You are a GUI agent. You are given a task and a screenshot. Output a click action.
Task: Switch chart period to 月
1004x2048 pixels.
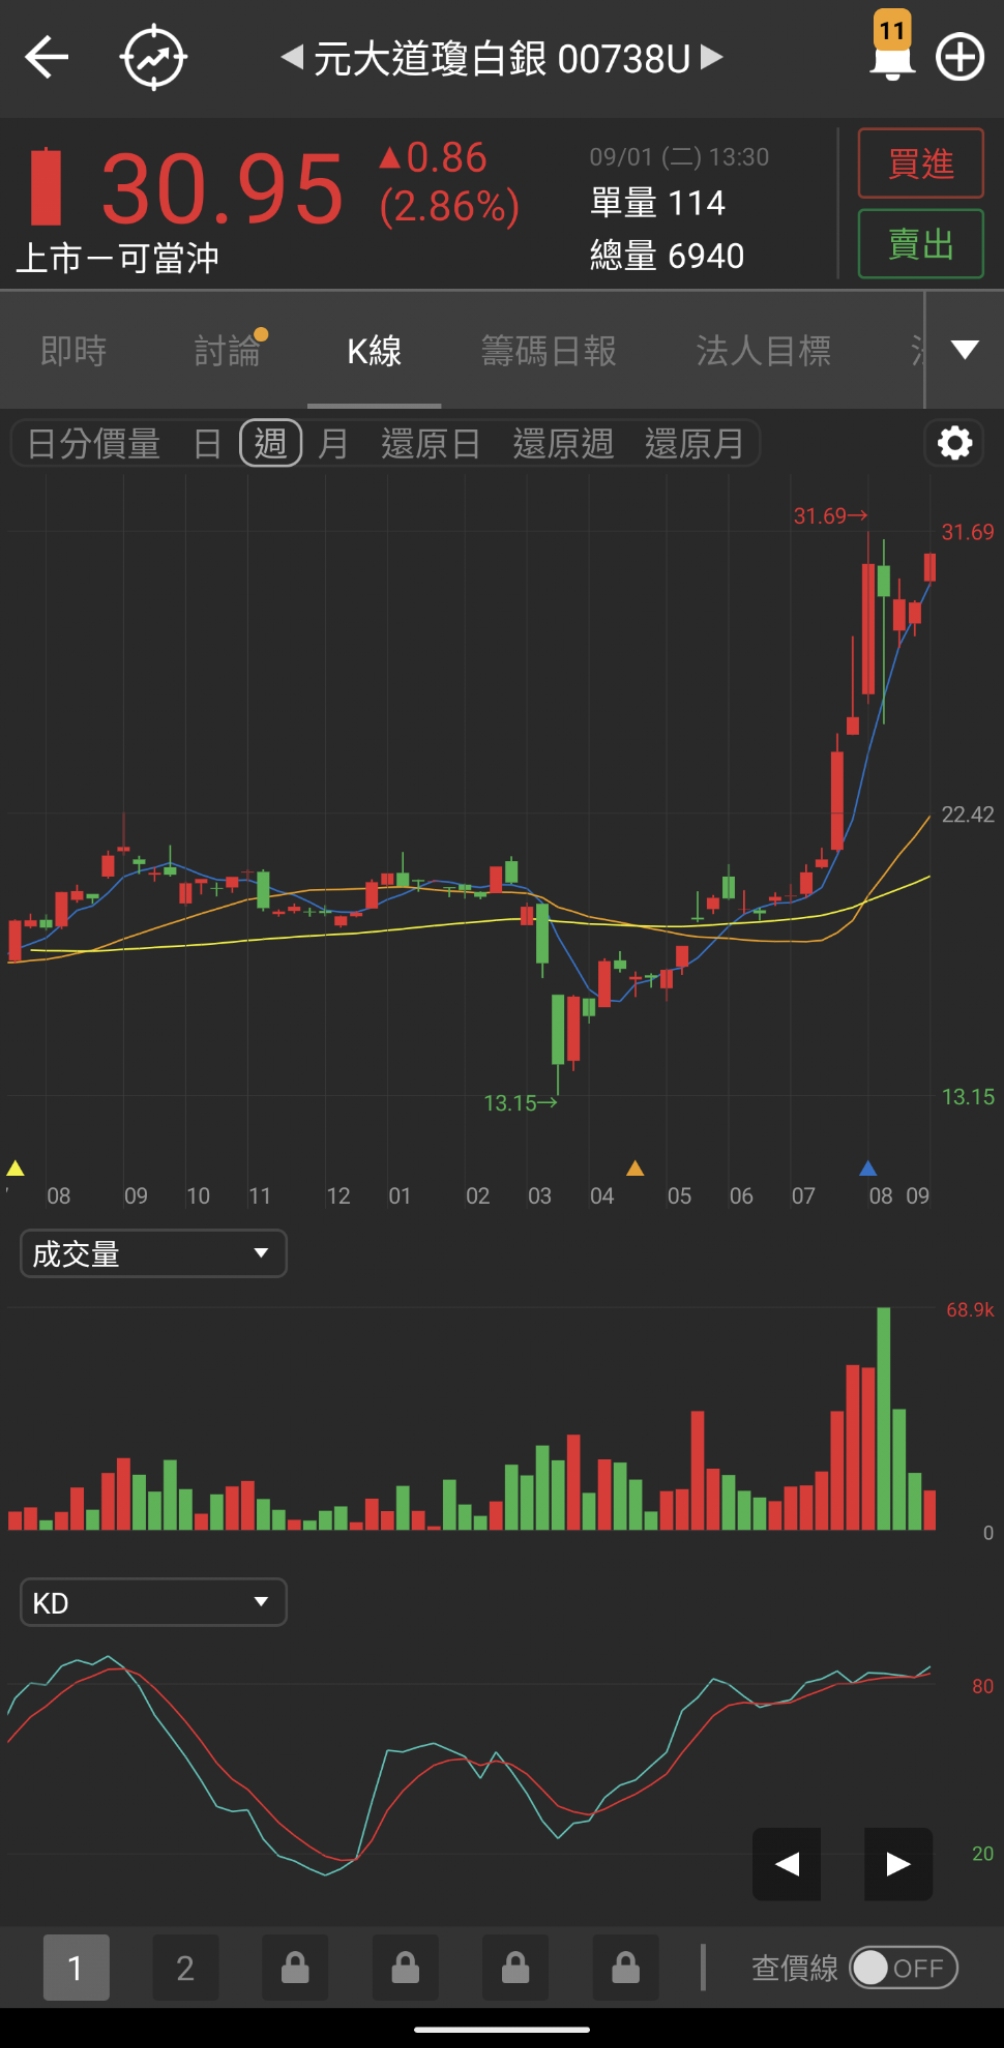click(333, 443)
